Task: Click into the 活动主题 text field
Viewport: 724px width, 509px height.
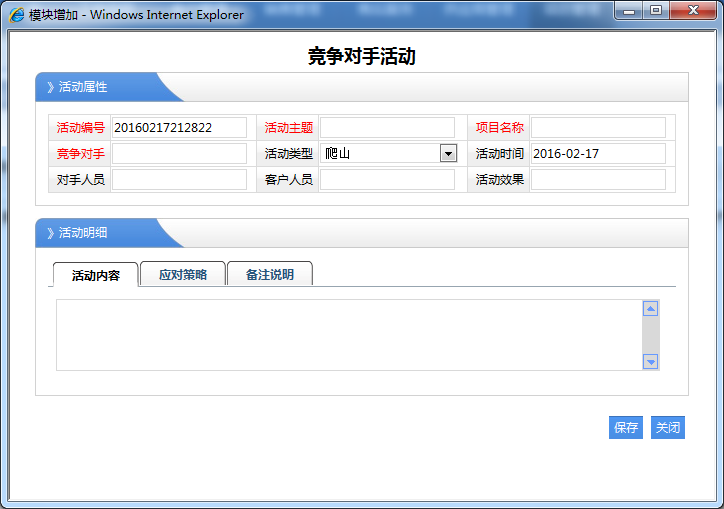Action: (x=387, y=127)
